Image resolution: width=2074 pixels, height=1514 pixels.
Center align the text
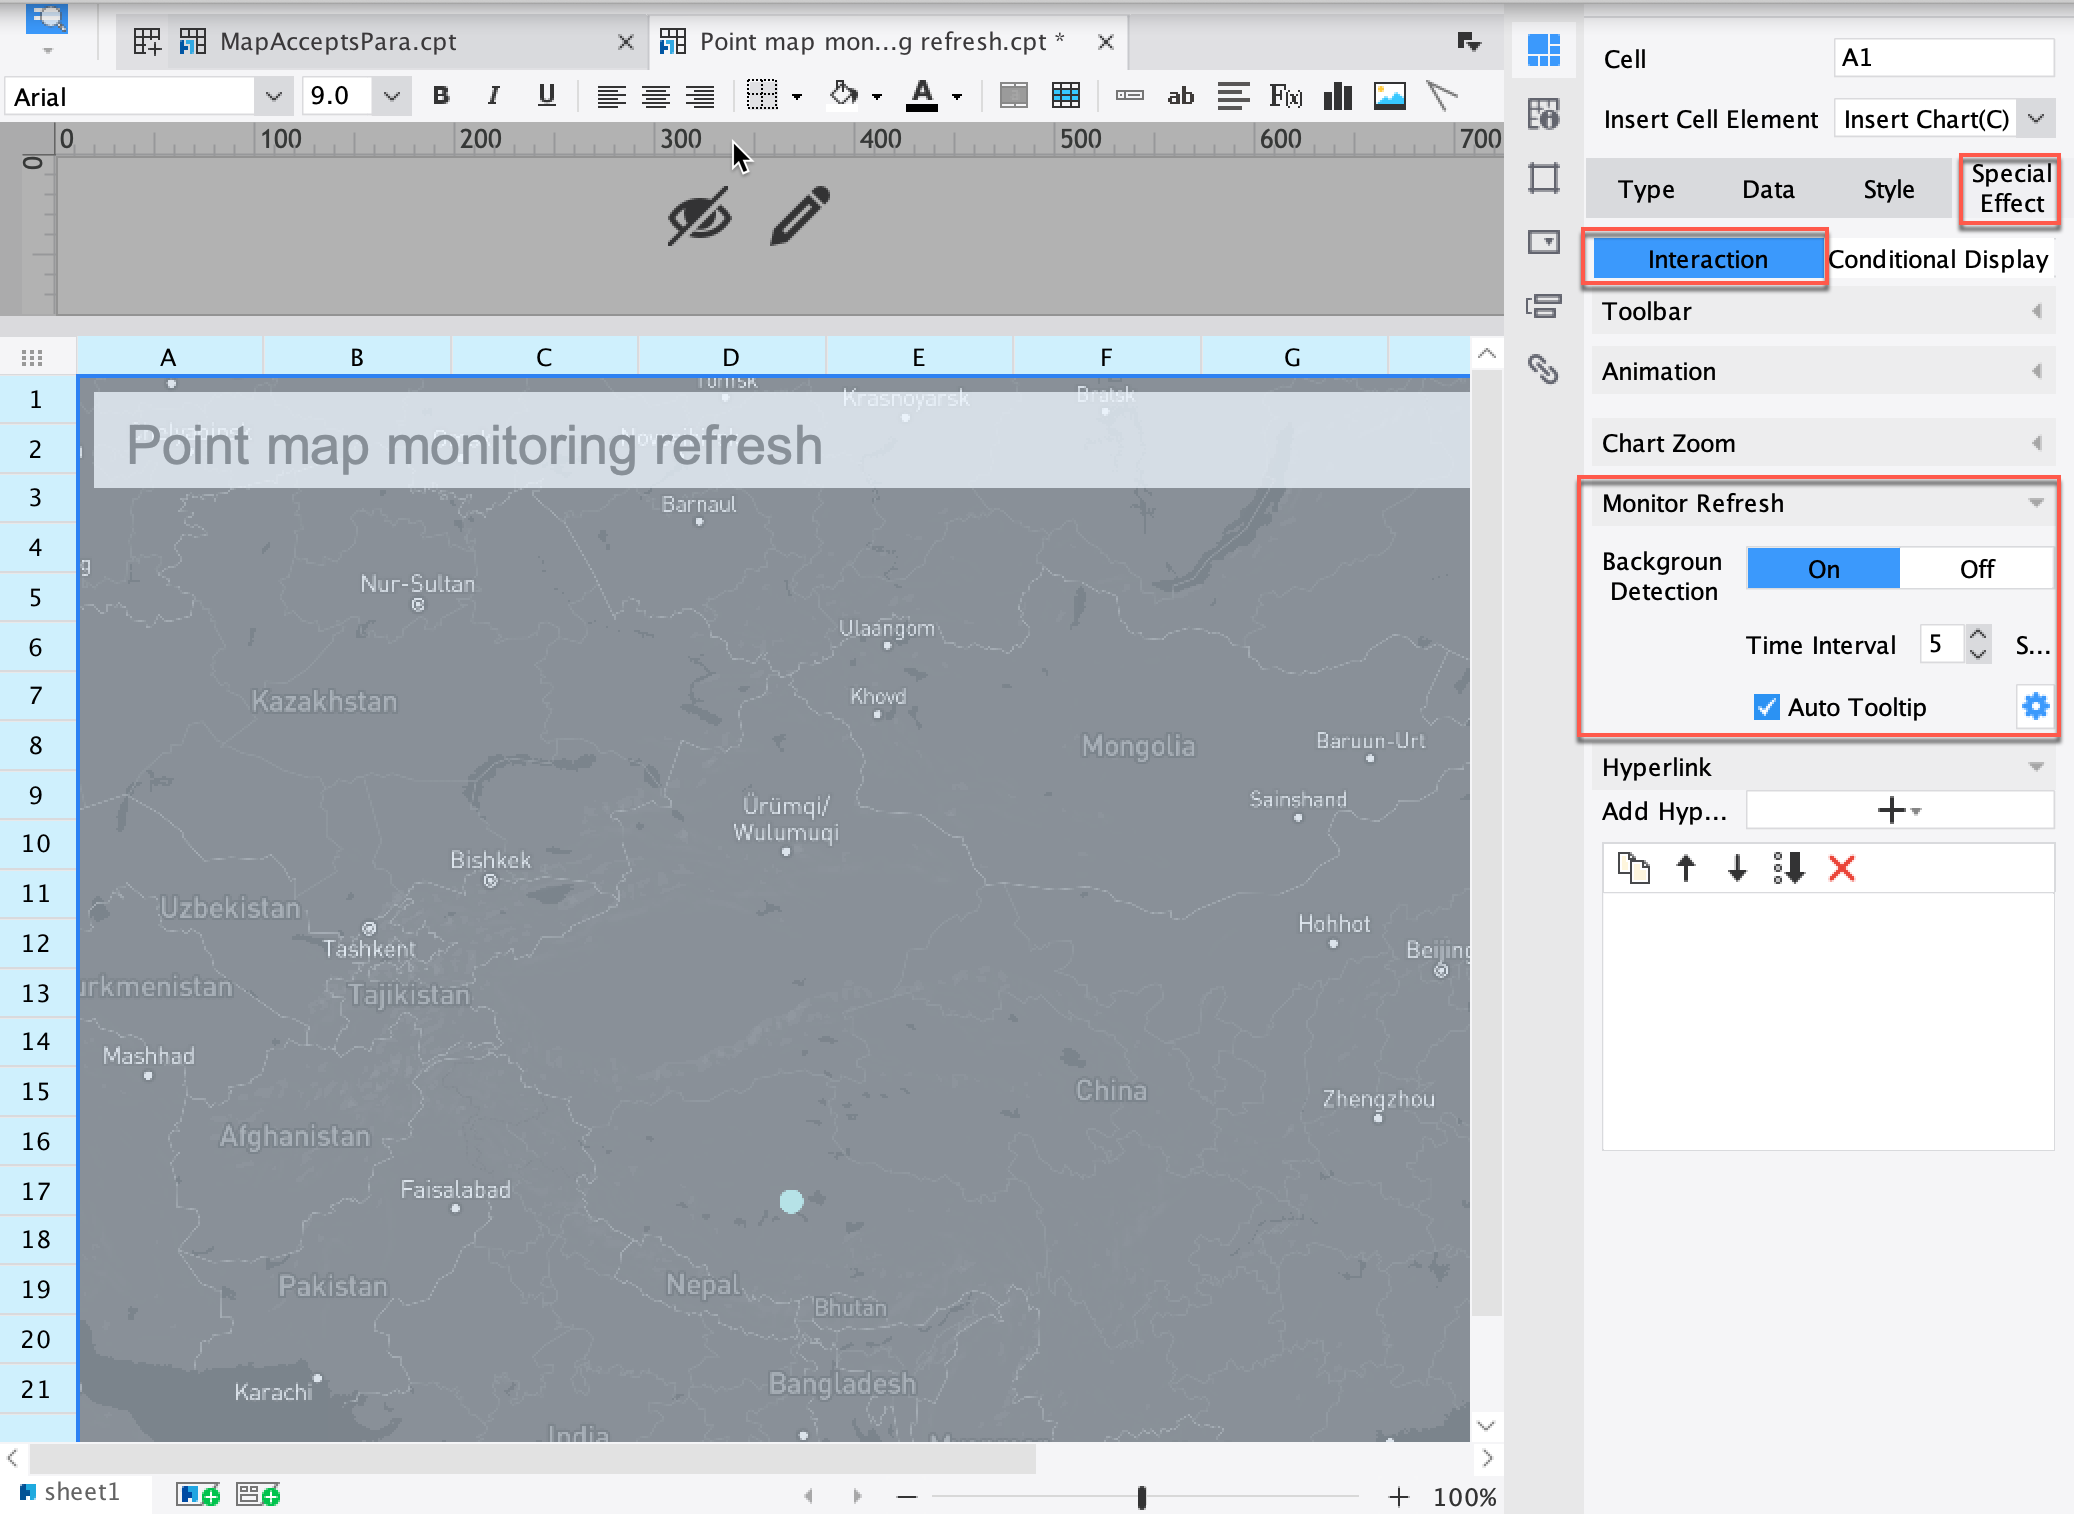655,96
